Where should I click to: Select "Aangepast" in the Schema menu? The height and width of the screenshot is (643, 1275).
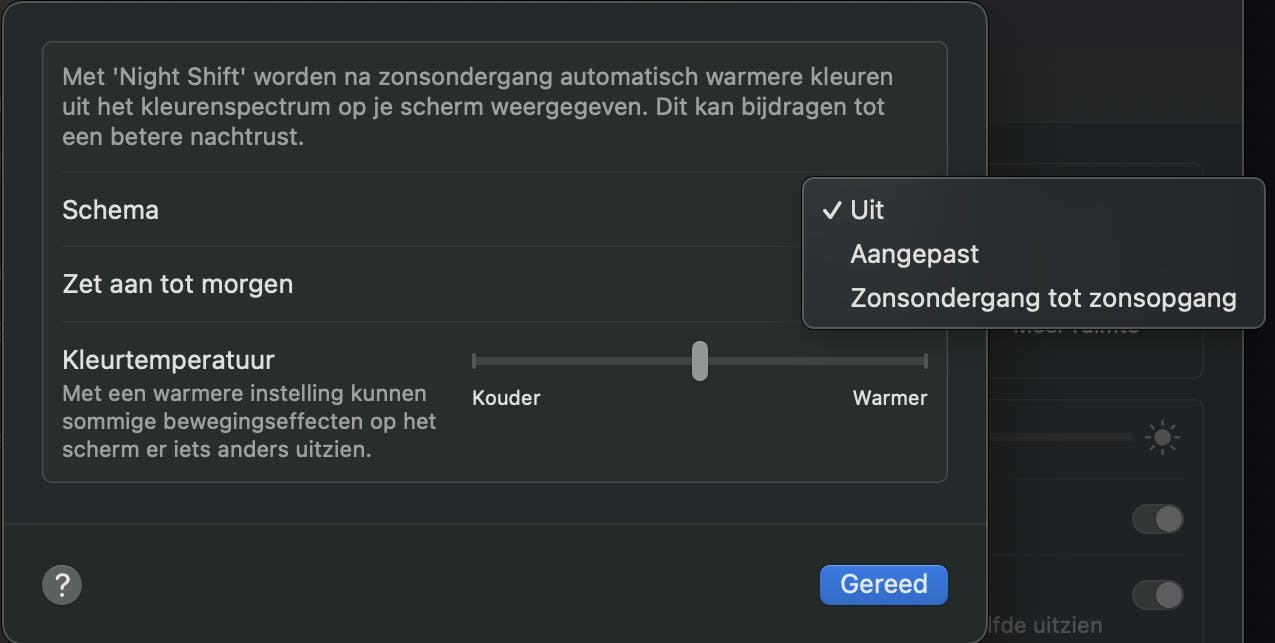pos(913,254)
